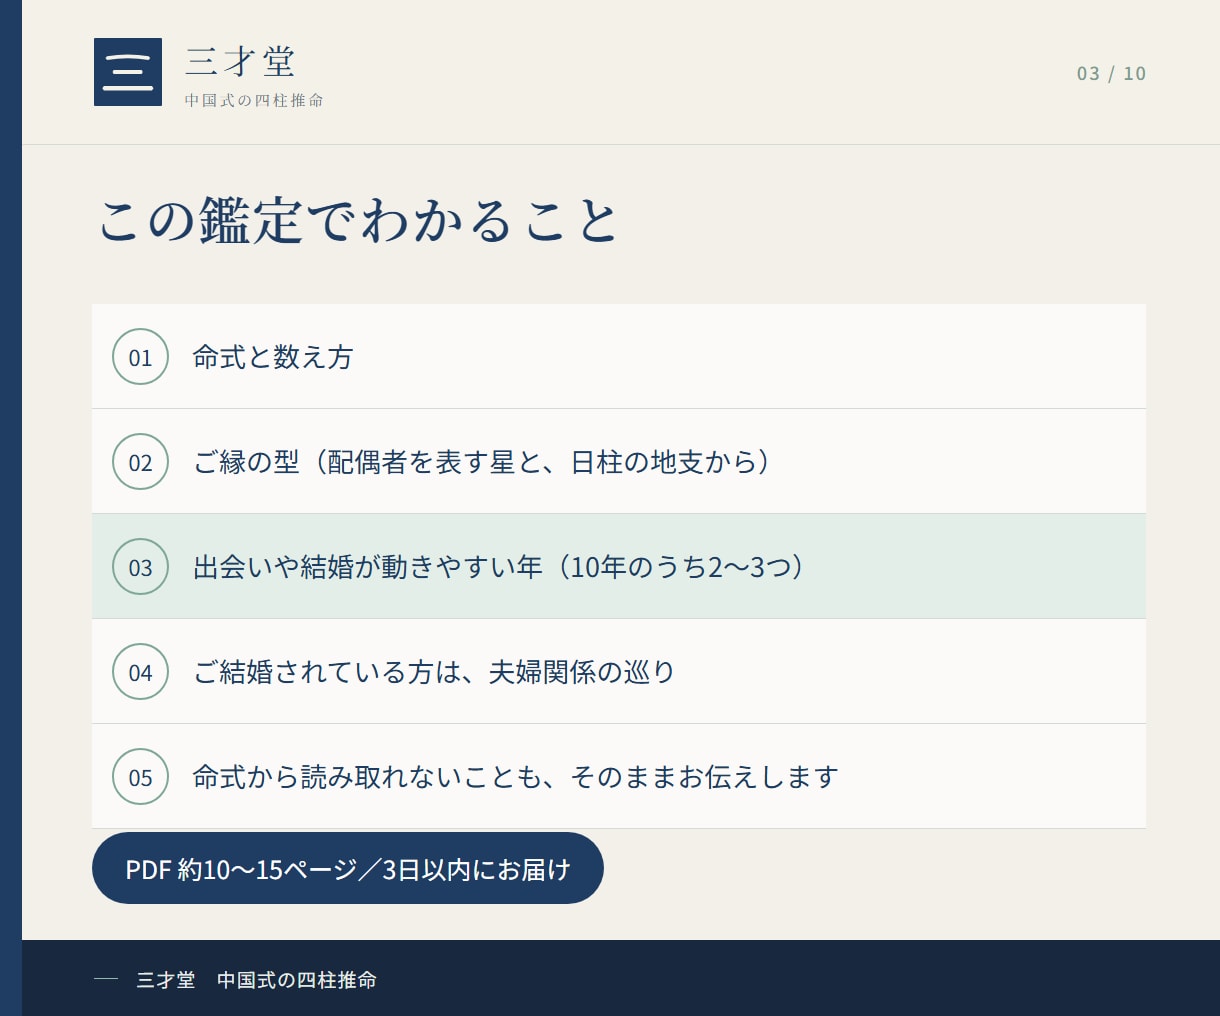Click the heading この鑑定でわかること

tap(358, 220)
